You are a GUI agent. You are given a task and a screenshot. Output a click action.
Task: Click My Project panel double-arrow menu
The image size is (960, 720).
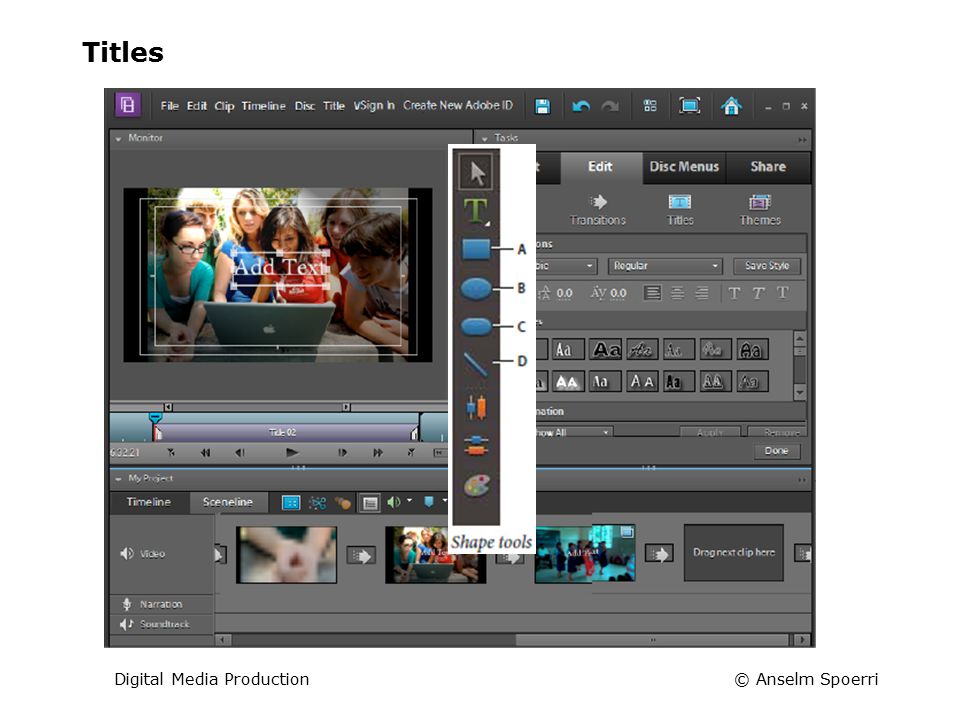click(x=802, y=479)
